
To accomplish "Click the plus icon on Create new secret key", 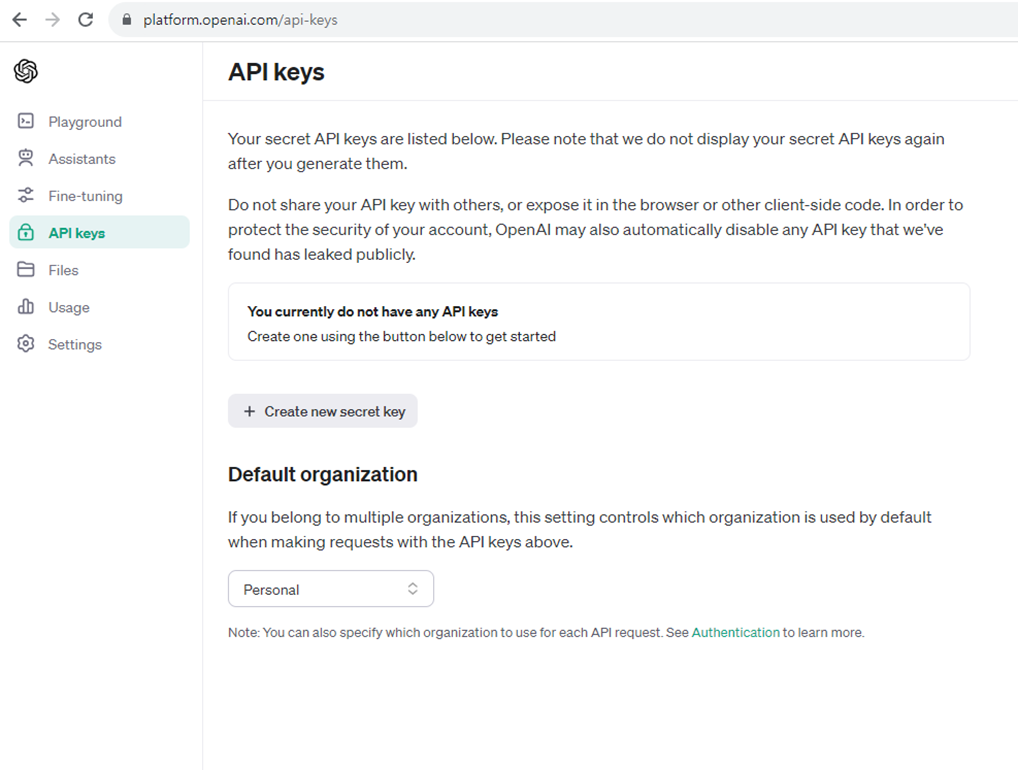I will coord(249,411).
